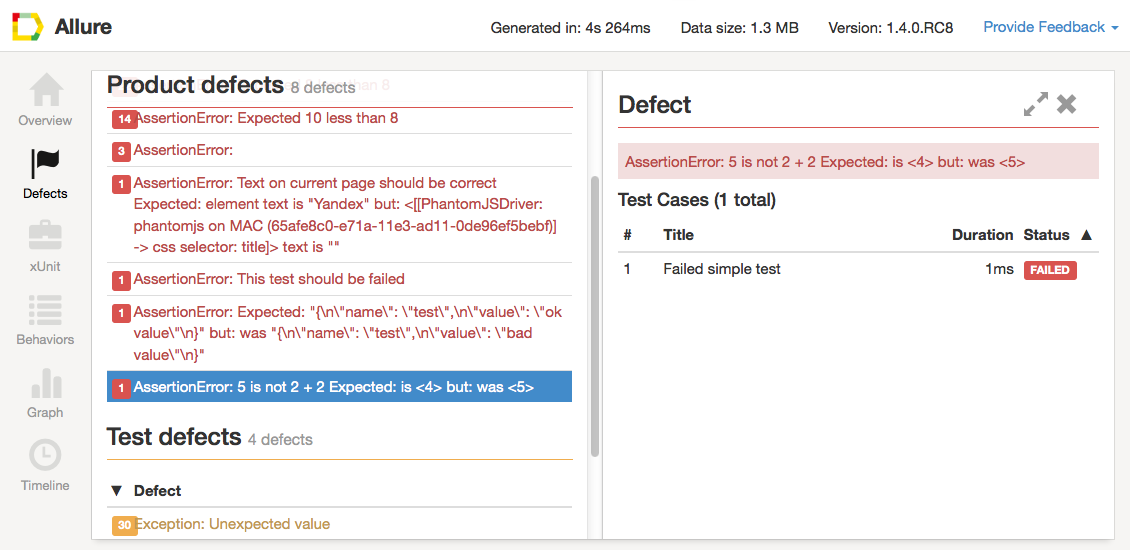Click the 'Test defects' section heading
1130x550 pixels.
[174, 437]
